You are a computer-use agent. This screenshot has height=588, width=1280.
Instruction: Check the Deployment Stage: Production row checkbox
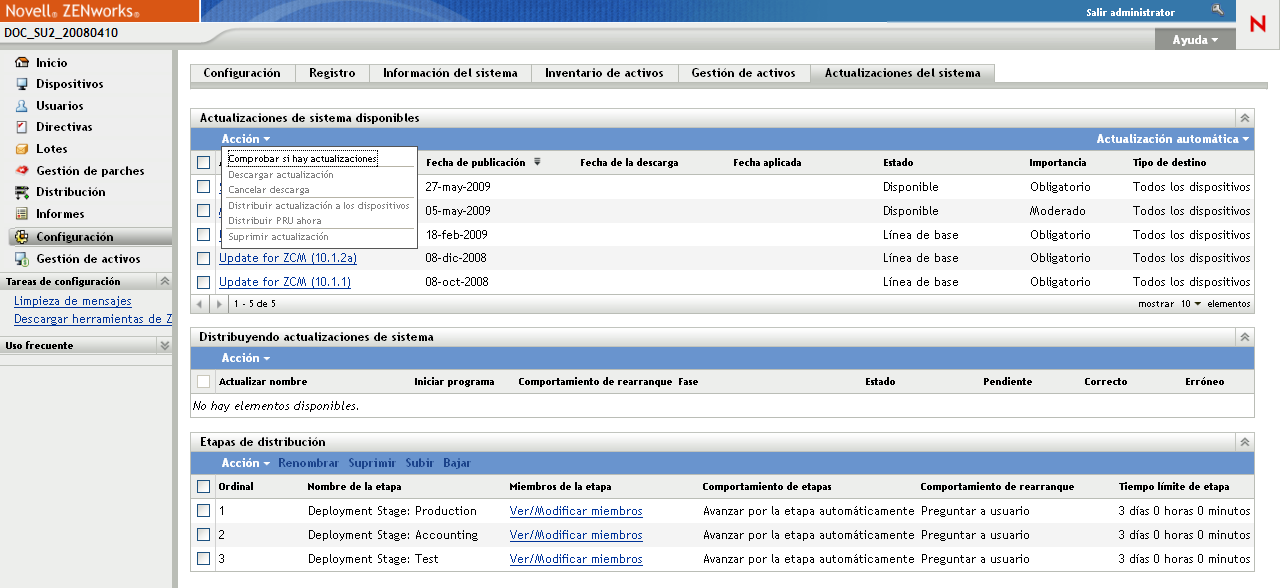coord(204,510)
